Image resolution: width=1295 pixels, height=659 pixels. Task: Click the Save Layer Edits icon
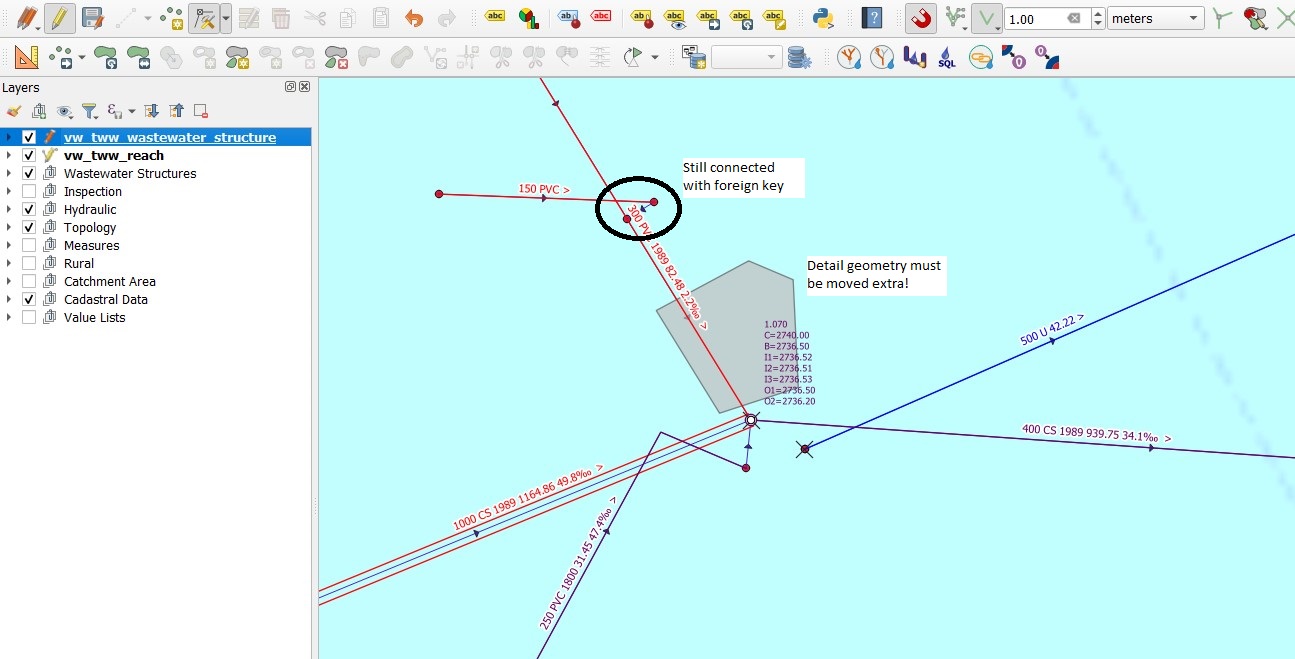coord(92,18)
